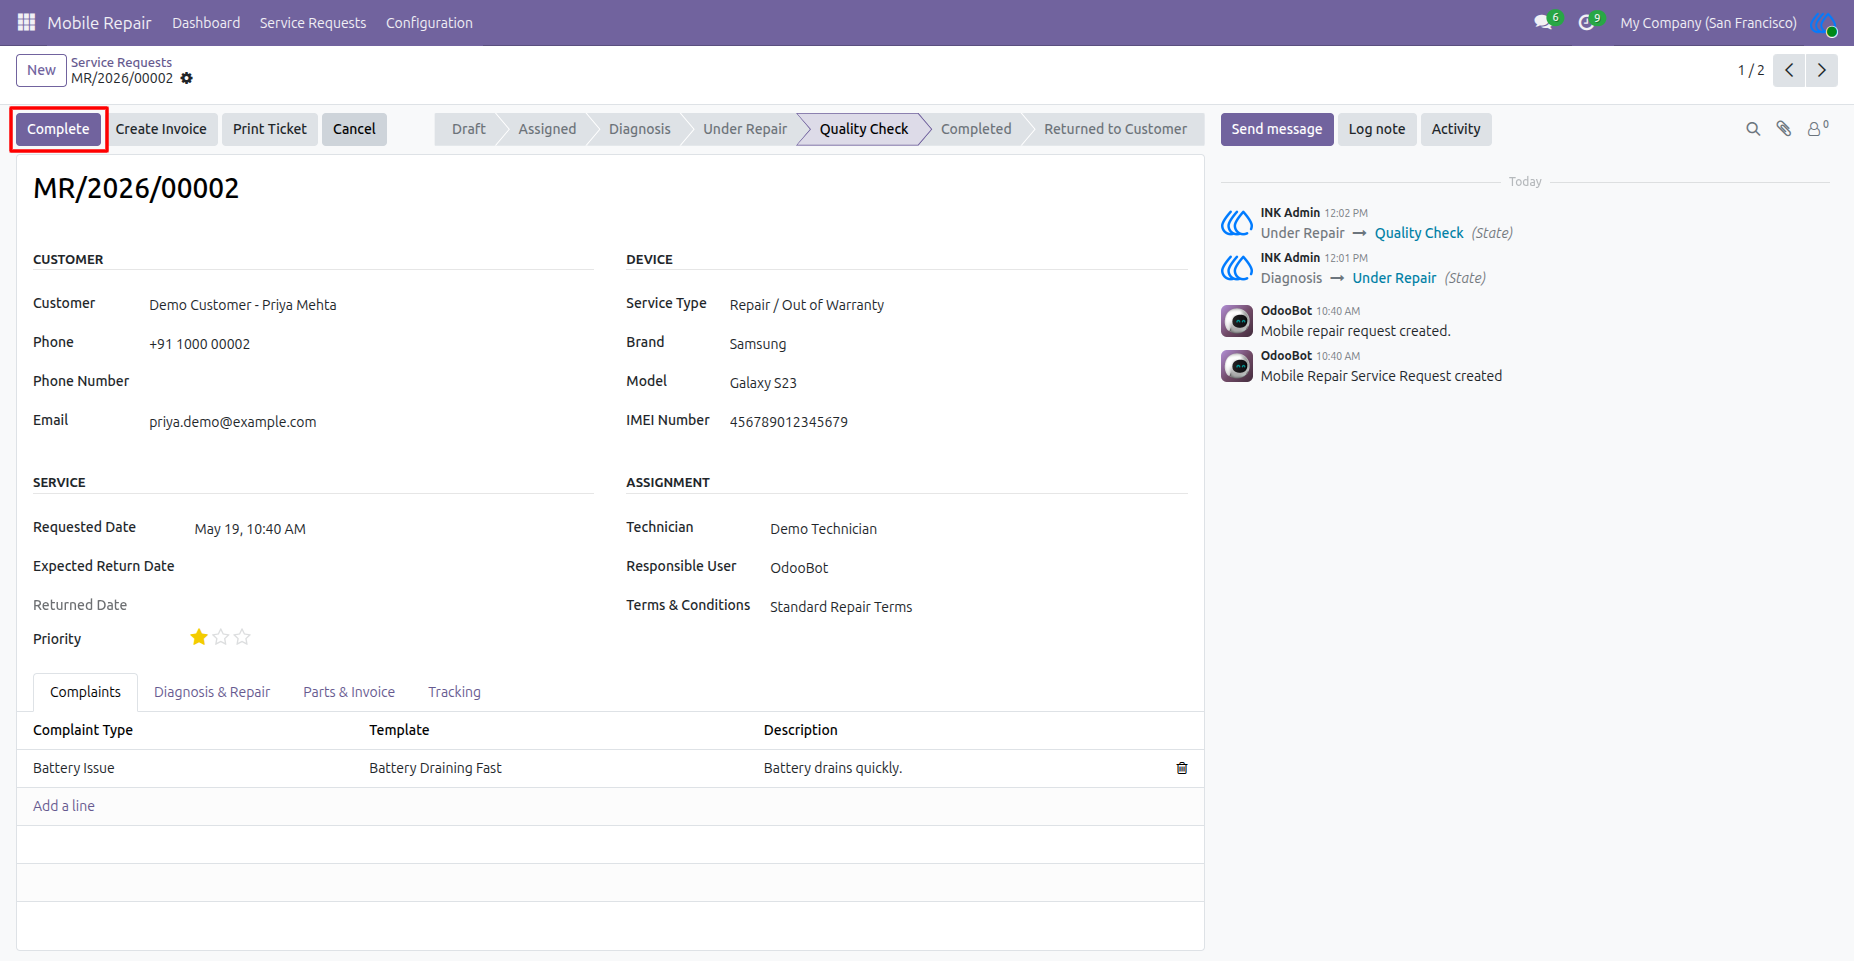The width and height of the screenshot is (1854, 961).
Task: Open the Tracking tab
Action: click(454, 692)
